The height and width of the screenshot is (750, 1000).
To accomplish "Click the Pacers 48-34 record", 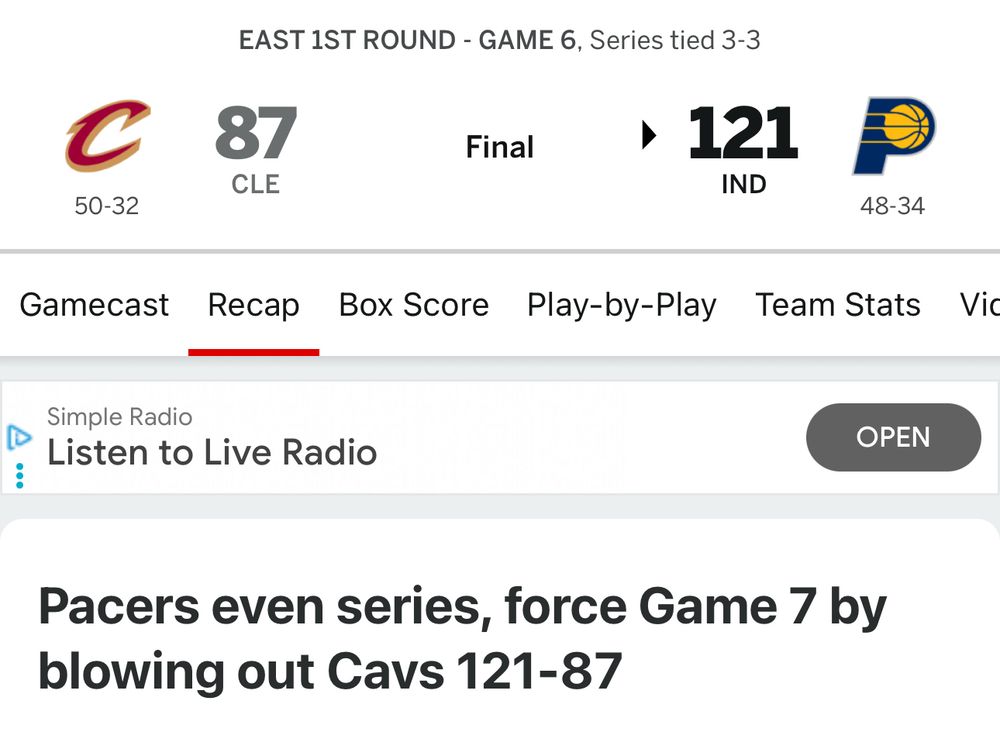I will pos(893,206).
